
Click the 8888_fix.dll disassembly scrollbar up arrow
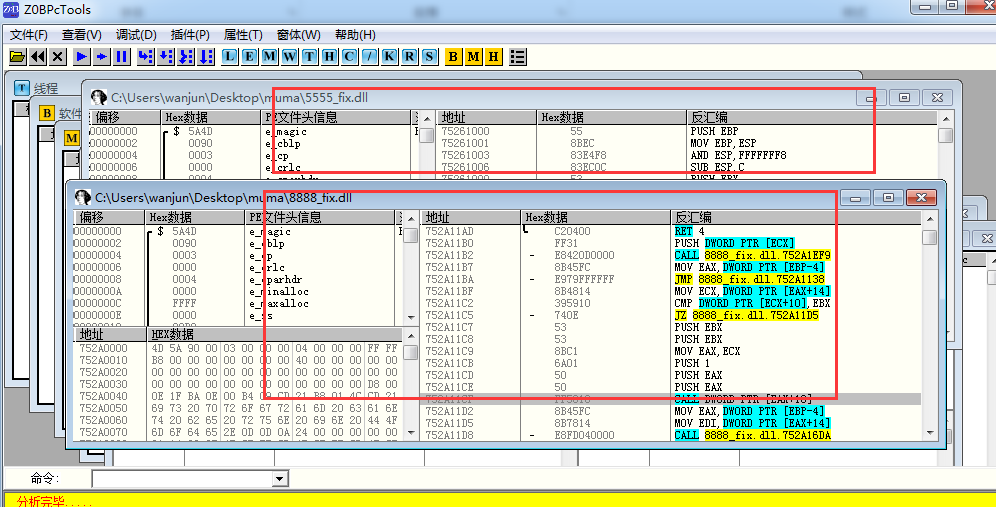click(x=929, y=218)
